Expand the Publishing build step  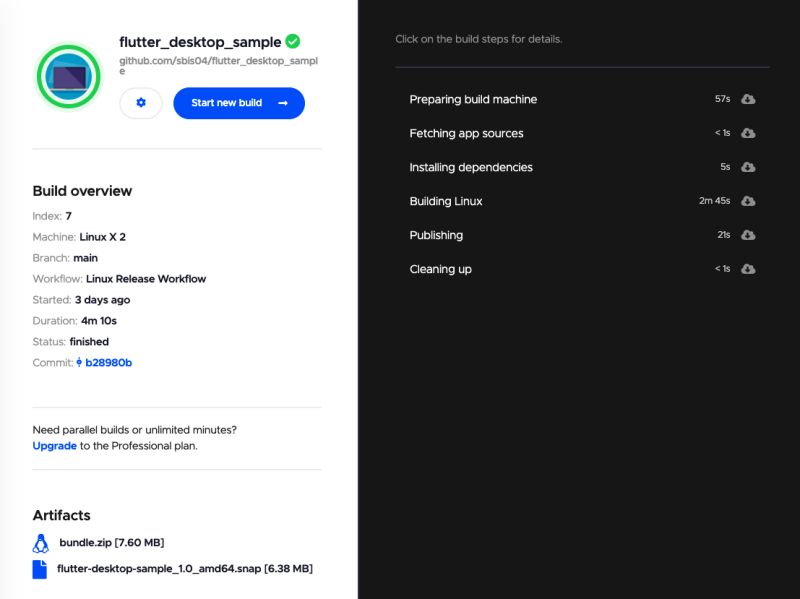click(436, 235)
